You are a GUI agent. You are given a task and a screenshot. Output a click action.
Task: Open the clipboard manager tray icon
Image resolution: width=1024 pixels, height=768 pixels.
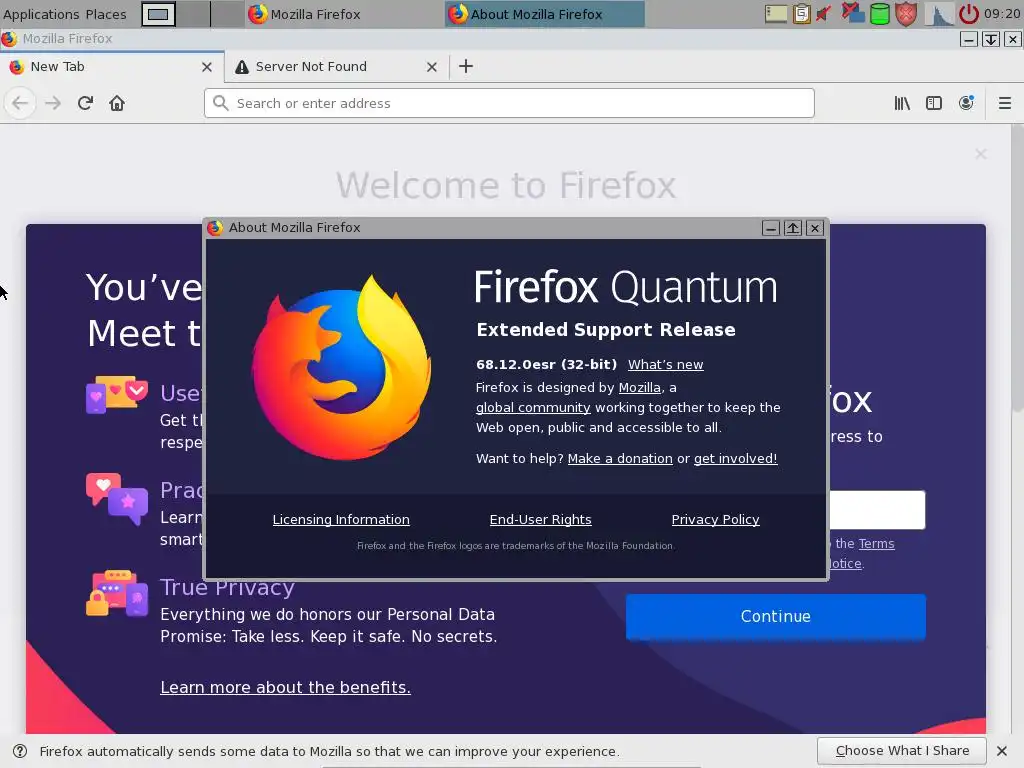(802, 14)
